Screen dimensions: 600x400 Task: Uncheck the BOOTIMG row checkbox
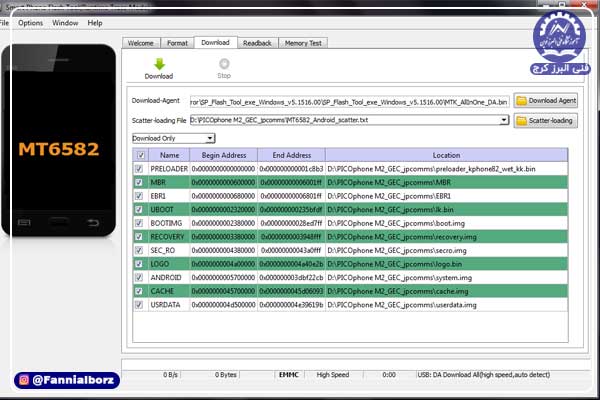click(139, 223)
